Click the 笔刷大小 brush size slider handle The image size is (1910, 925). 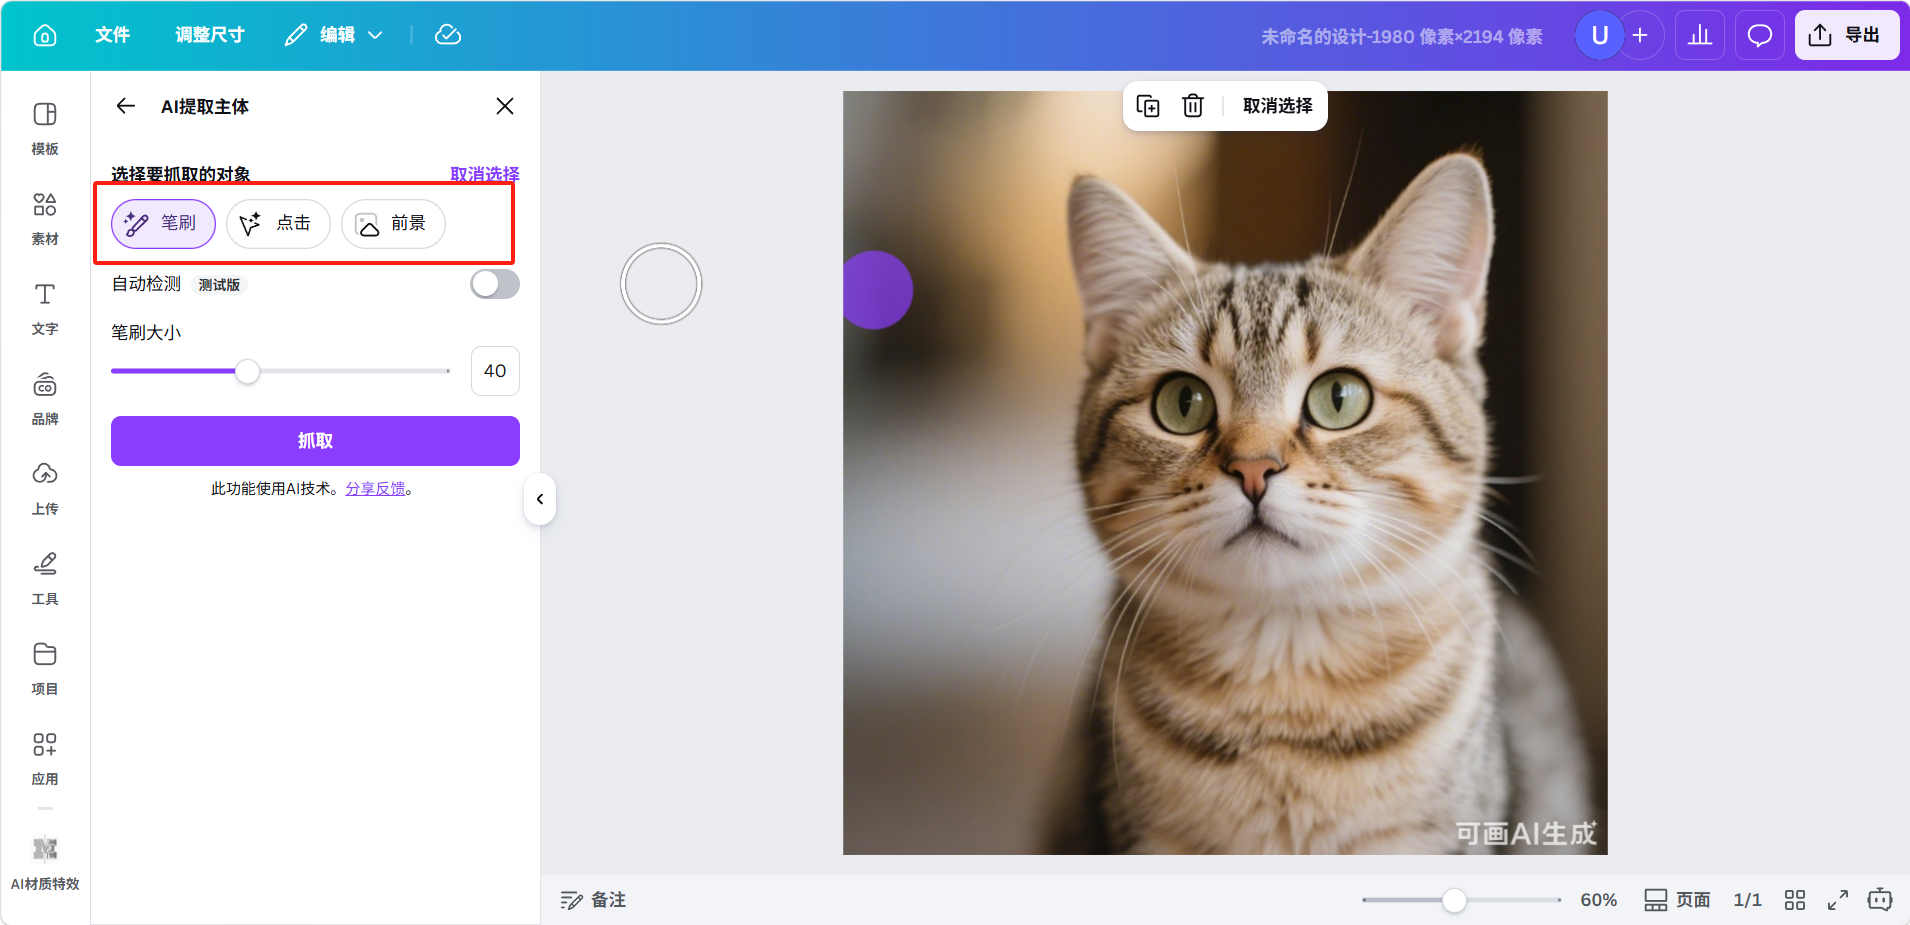(247, 371)
